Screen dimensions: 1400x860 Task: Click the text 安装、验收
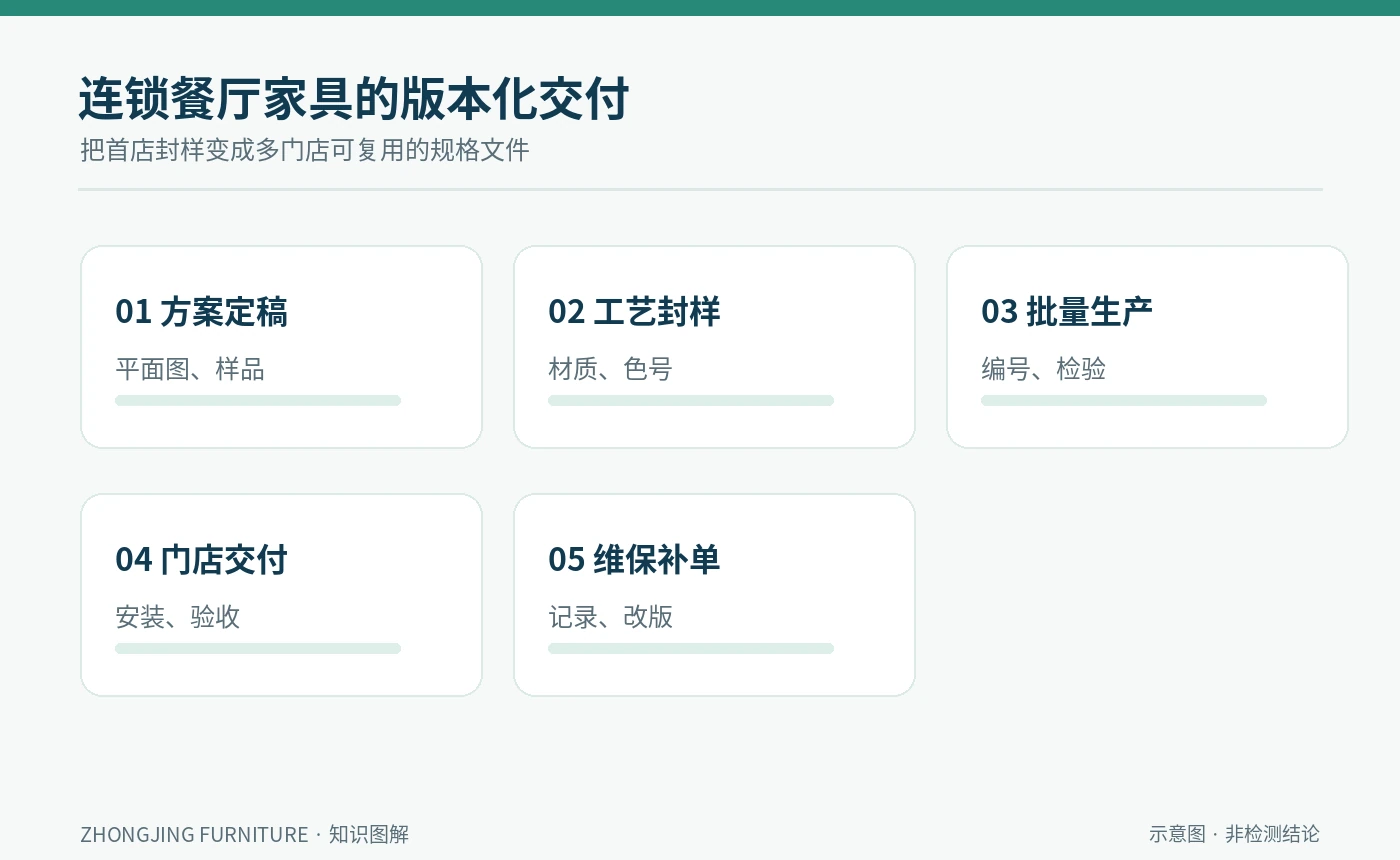178,617
